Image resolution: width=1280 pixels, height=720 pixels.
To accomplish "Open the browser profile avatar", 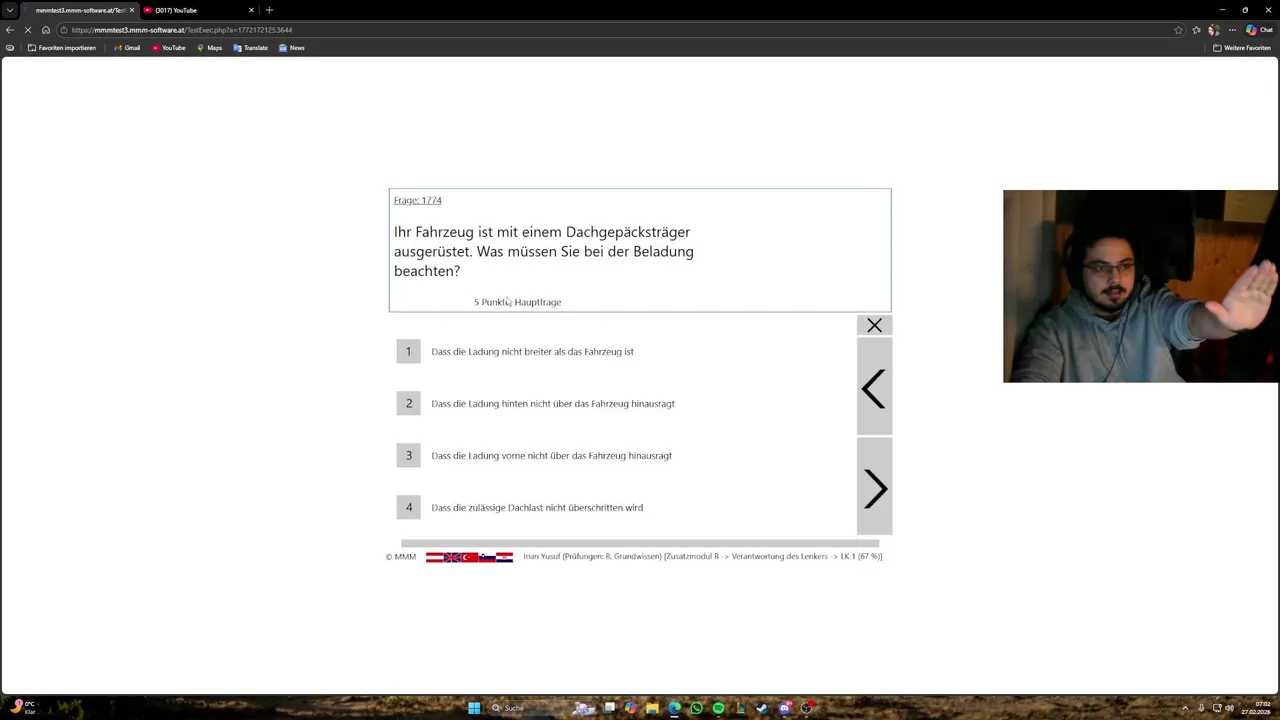I will point(1214,30).
